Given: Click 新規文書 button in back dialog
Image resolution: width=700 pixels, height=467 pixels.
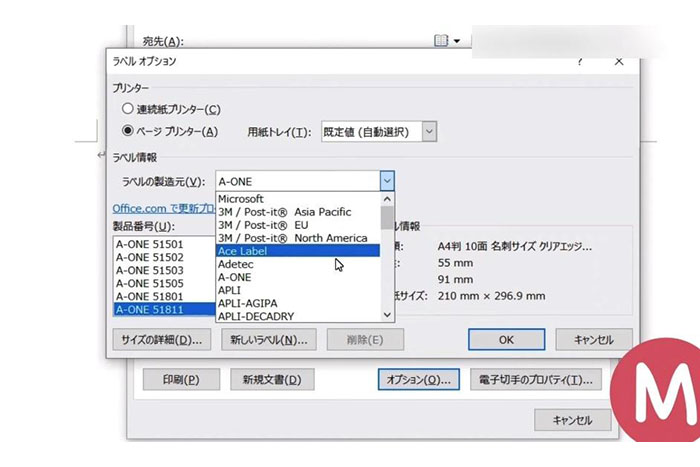Looking at the screenshot, I should pyautogui.click(x=272, y=379).
